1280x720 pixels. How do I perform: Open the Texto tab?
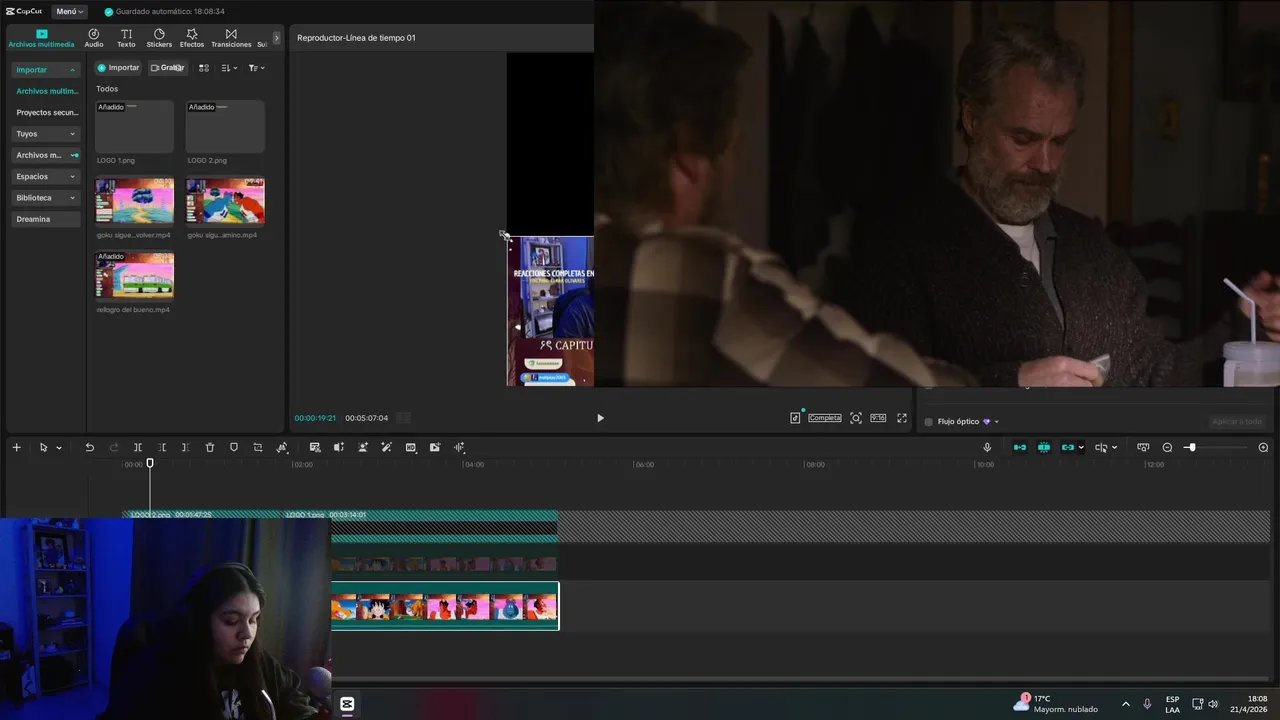[126, 38]
